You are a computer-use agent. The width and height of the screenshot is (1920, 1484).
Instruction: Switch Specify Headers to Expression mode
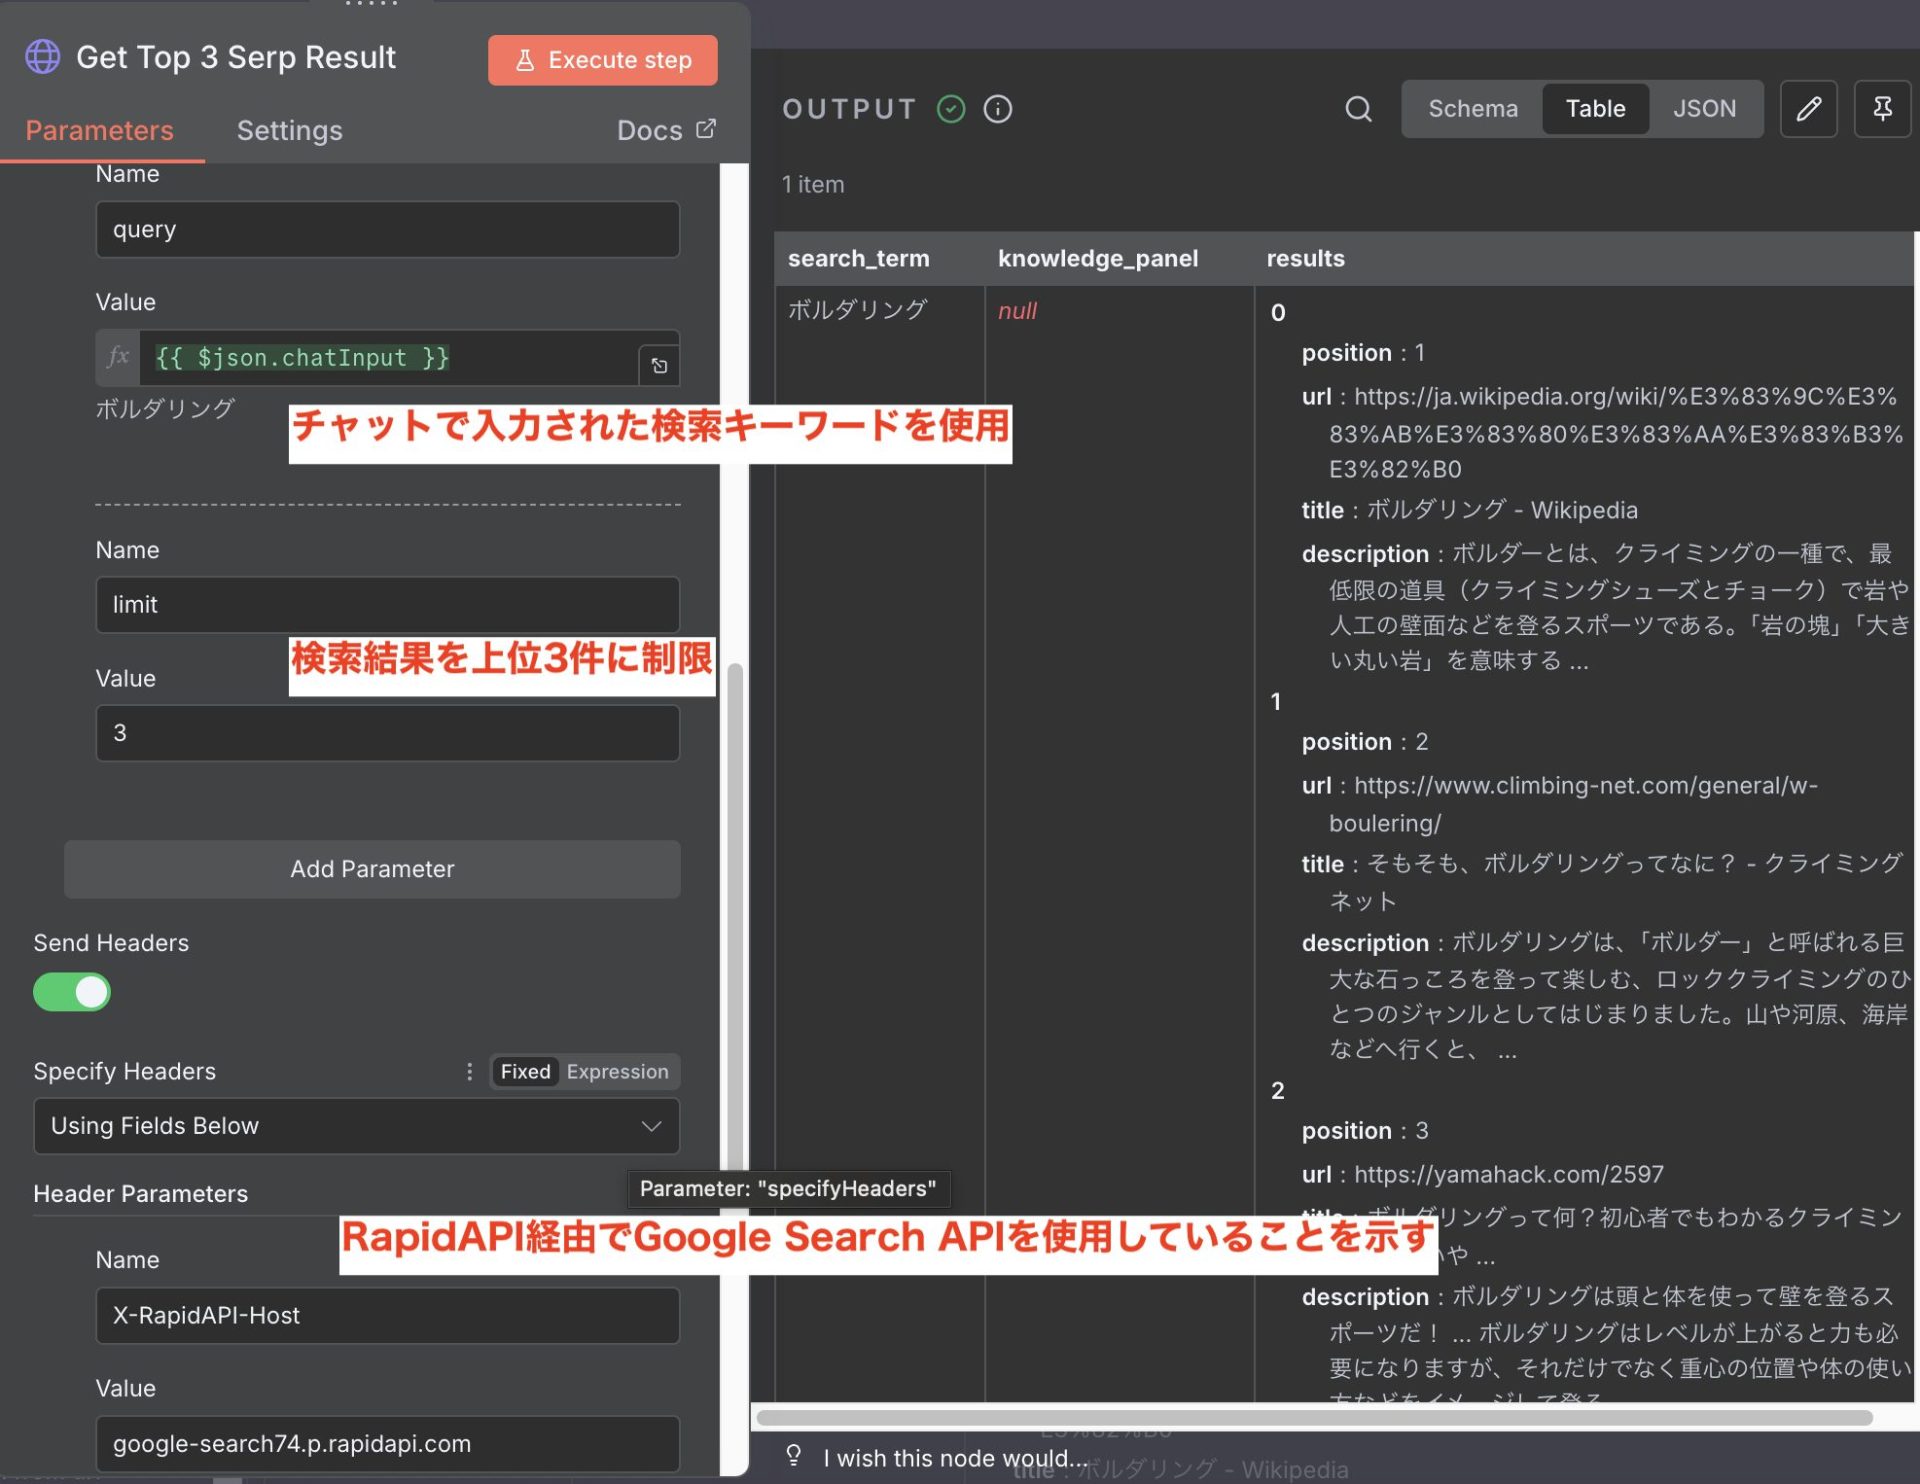617,1072
